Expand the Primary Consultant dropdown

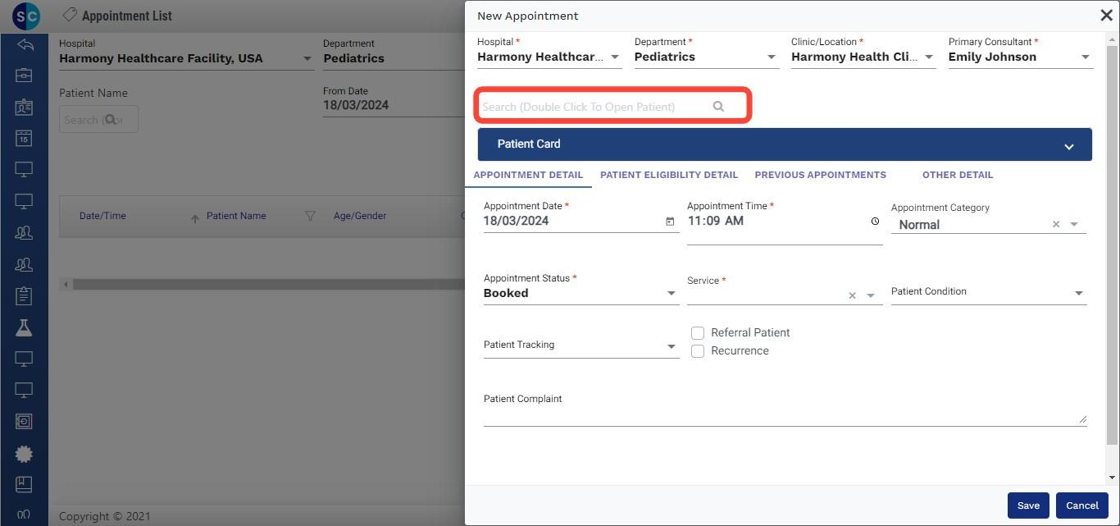tap(1086, 58)
